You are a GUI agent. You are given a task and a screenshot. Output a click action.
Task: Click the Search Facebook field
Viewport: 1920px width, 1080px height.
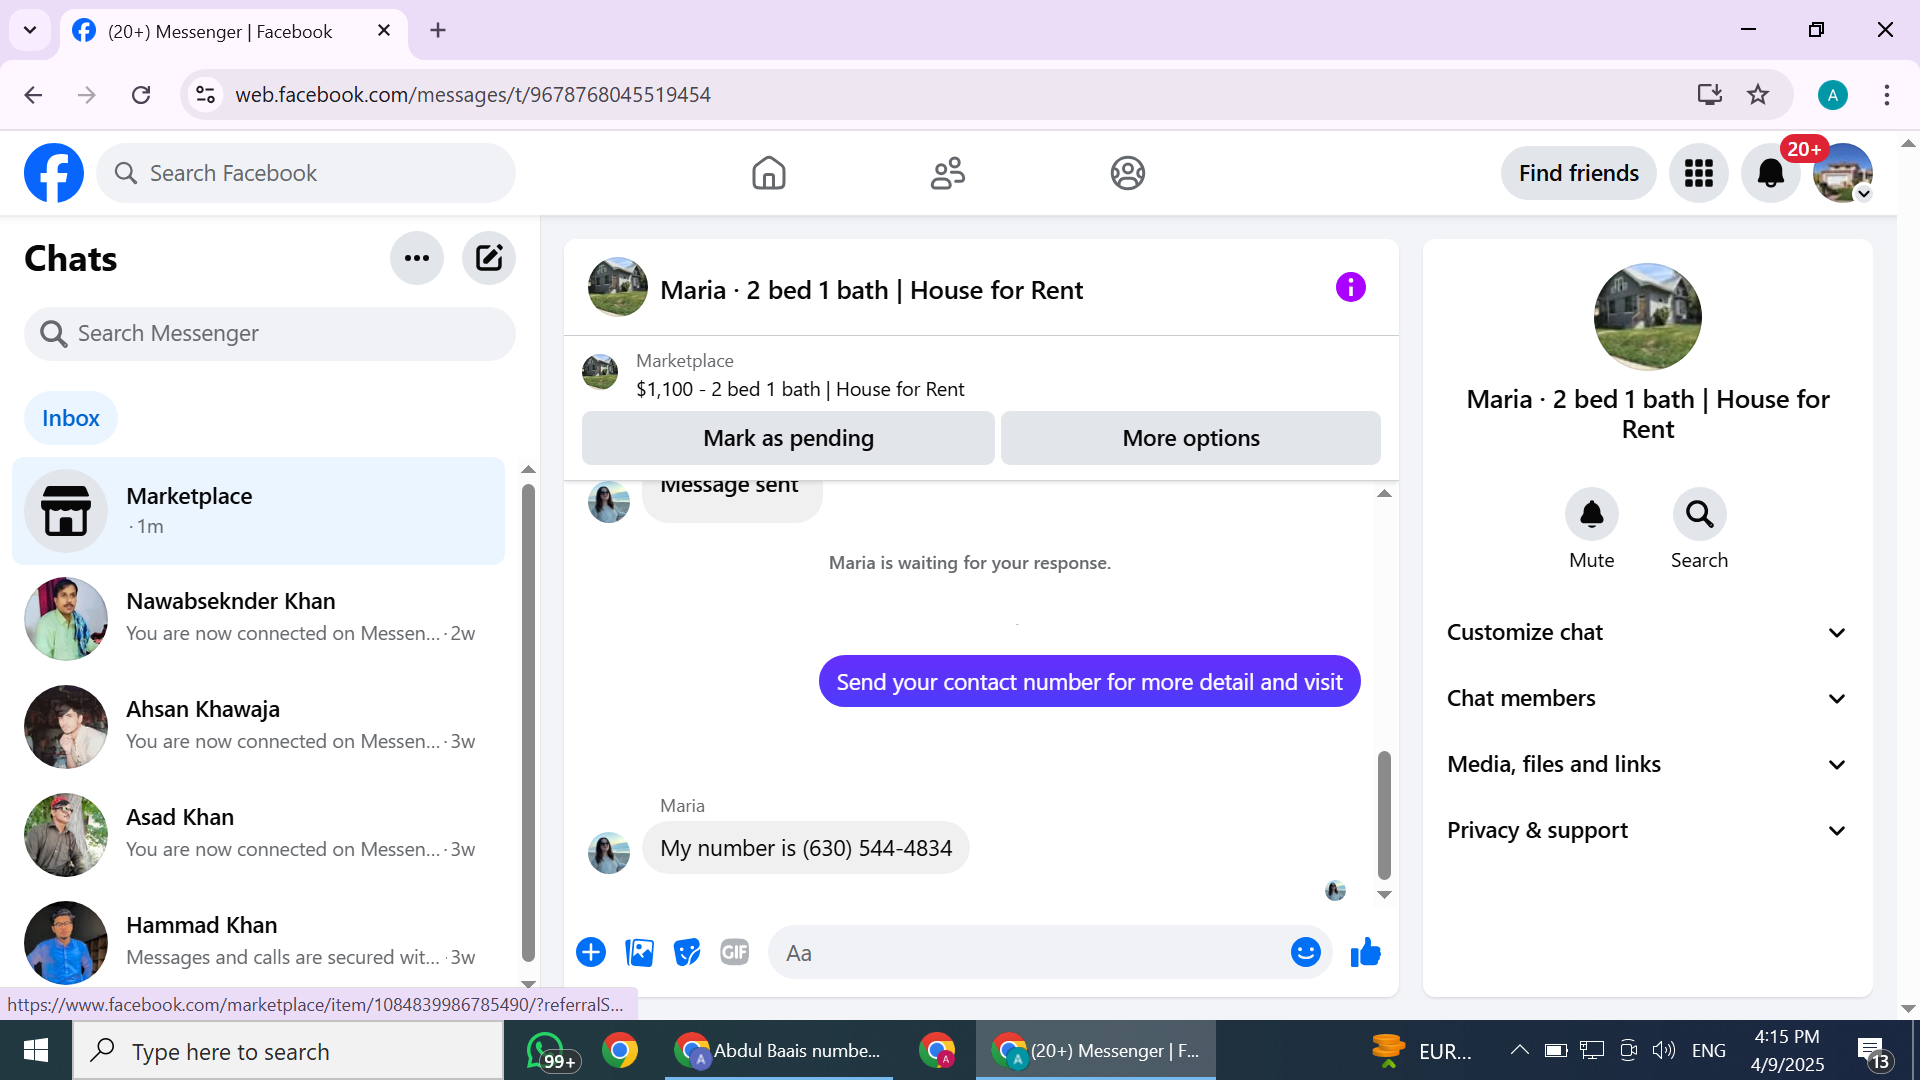tap(306, 173)
